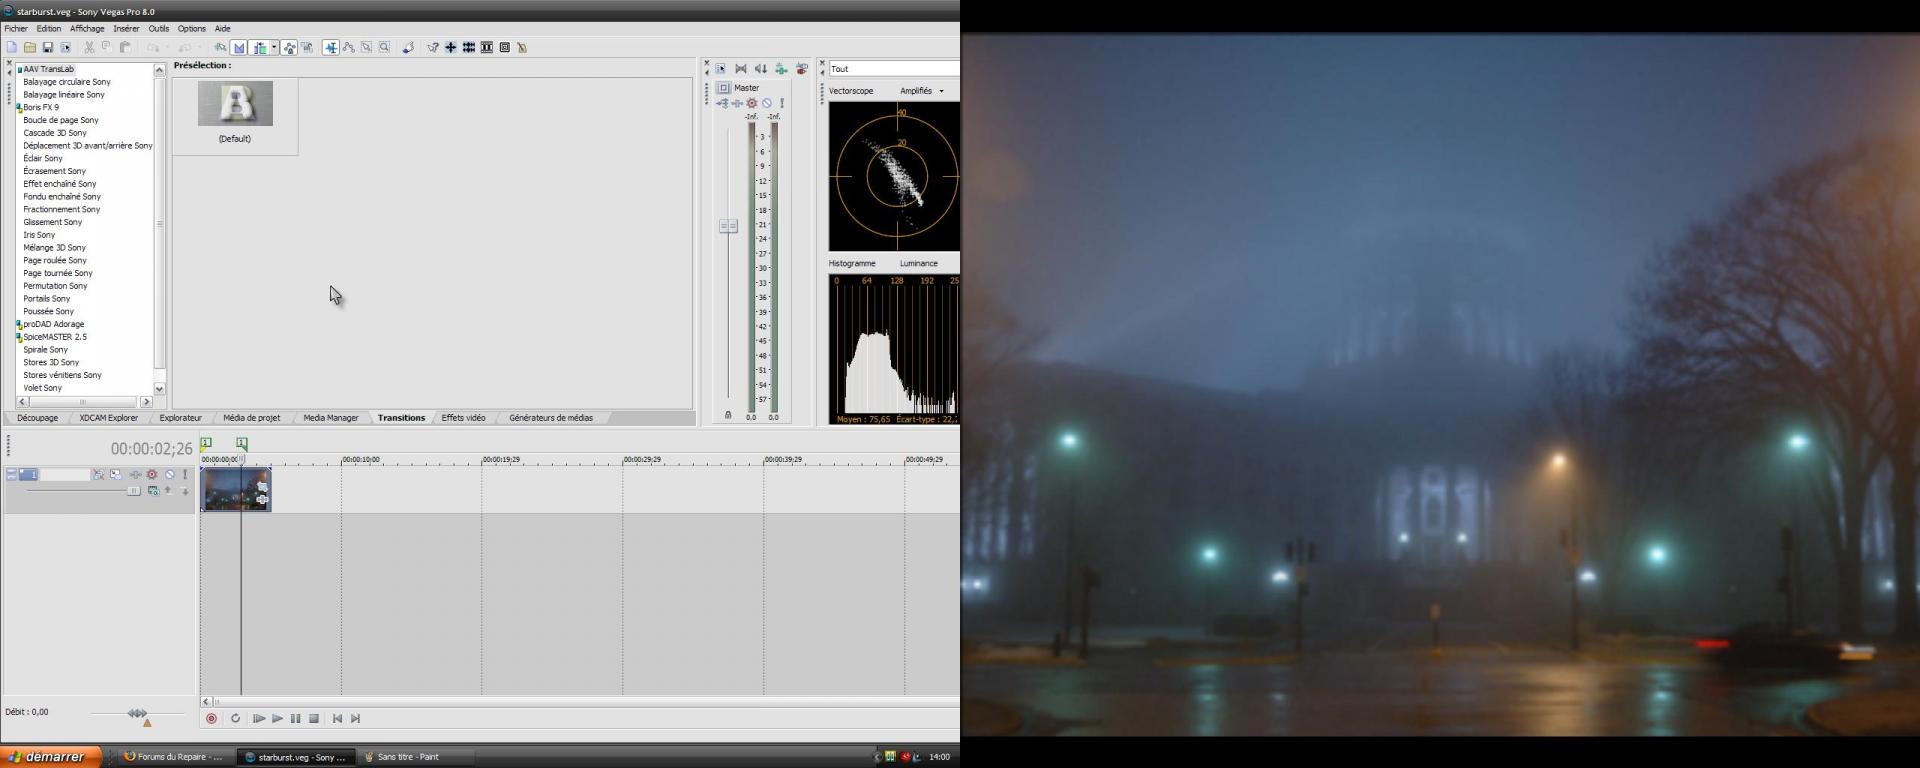Click the What's This help icon
The image size is (1920, 768).
tap(432, 47)
